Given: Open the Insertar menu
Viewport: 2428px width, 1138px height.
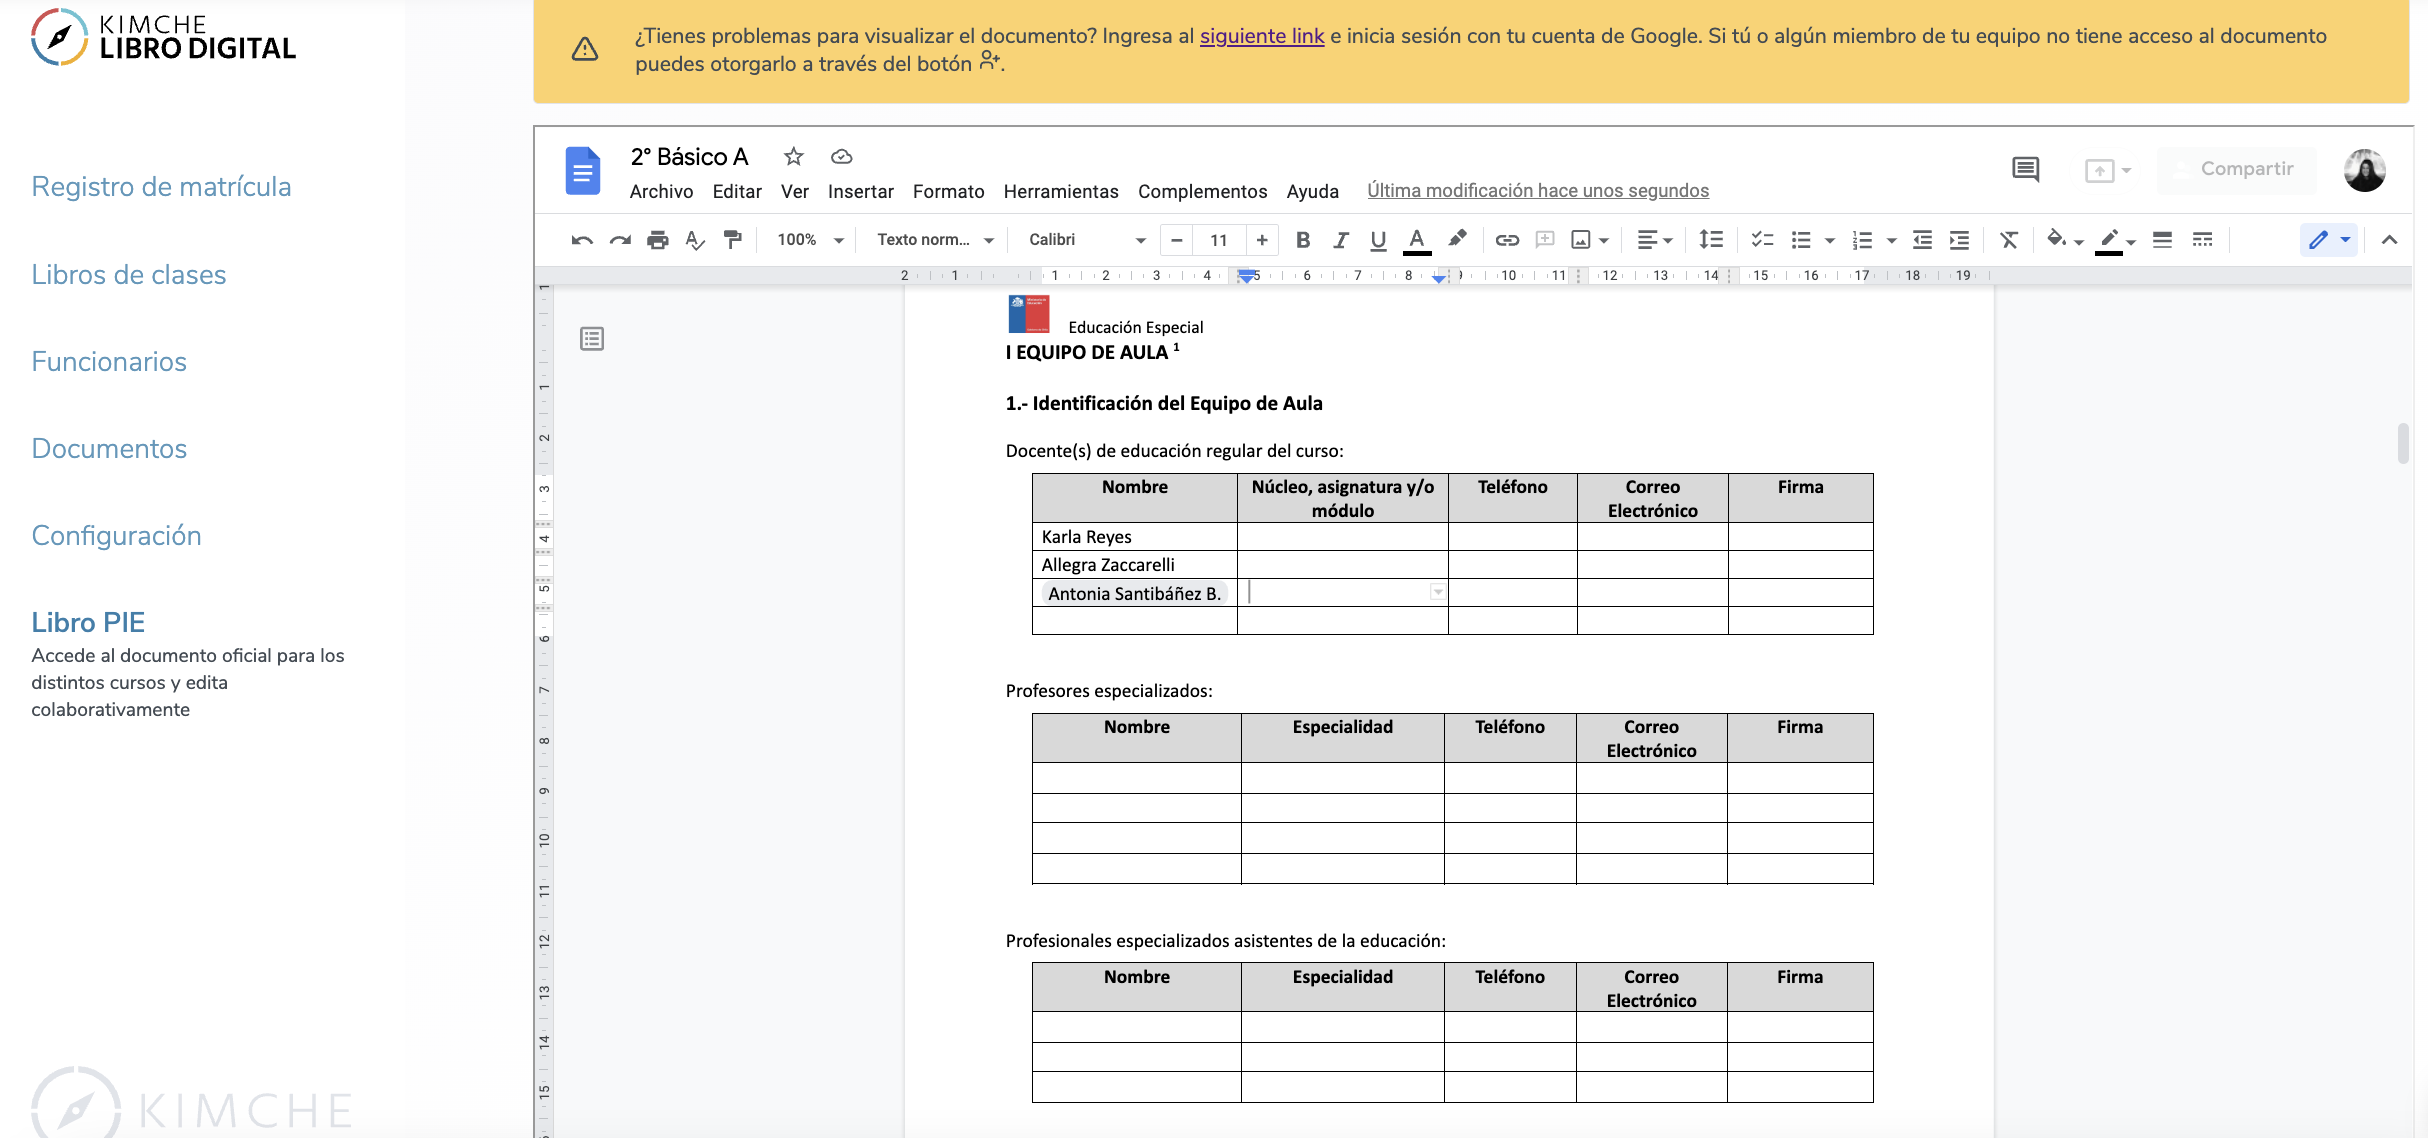Looking at the screenshot, I should click(x=860, y=191).
